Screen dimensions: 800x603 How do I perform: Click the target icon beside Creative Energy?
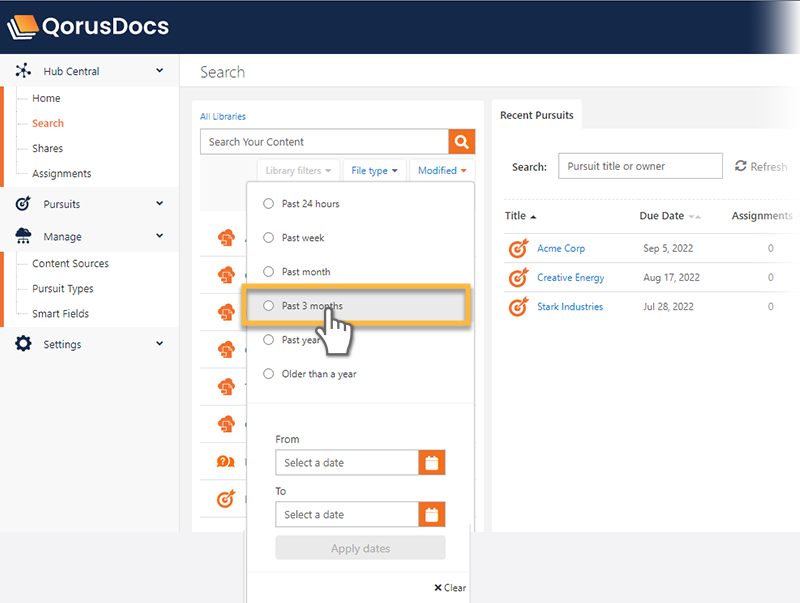click(x=518, y=278)
